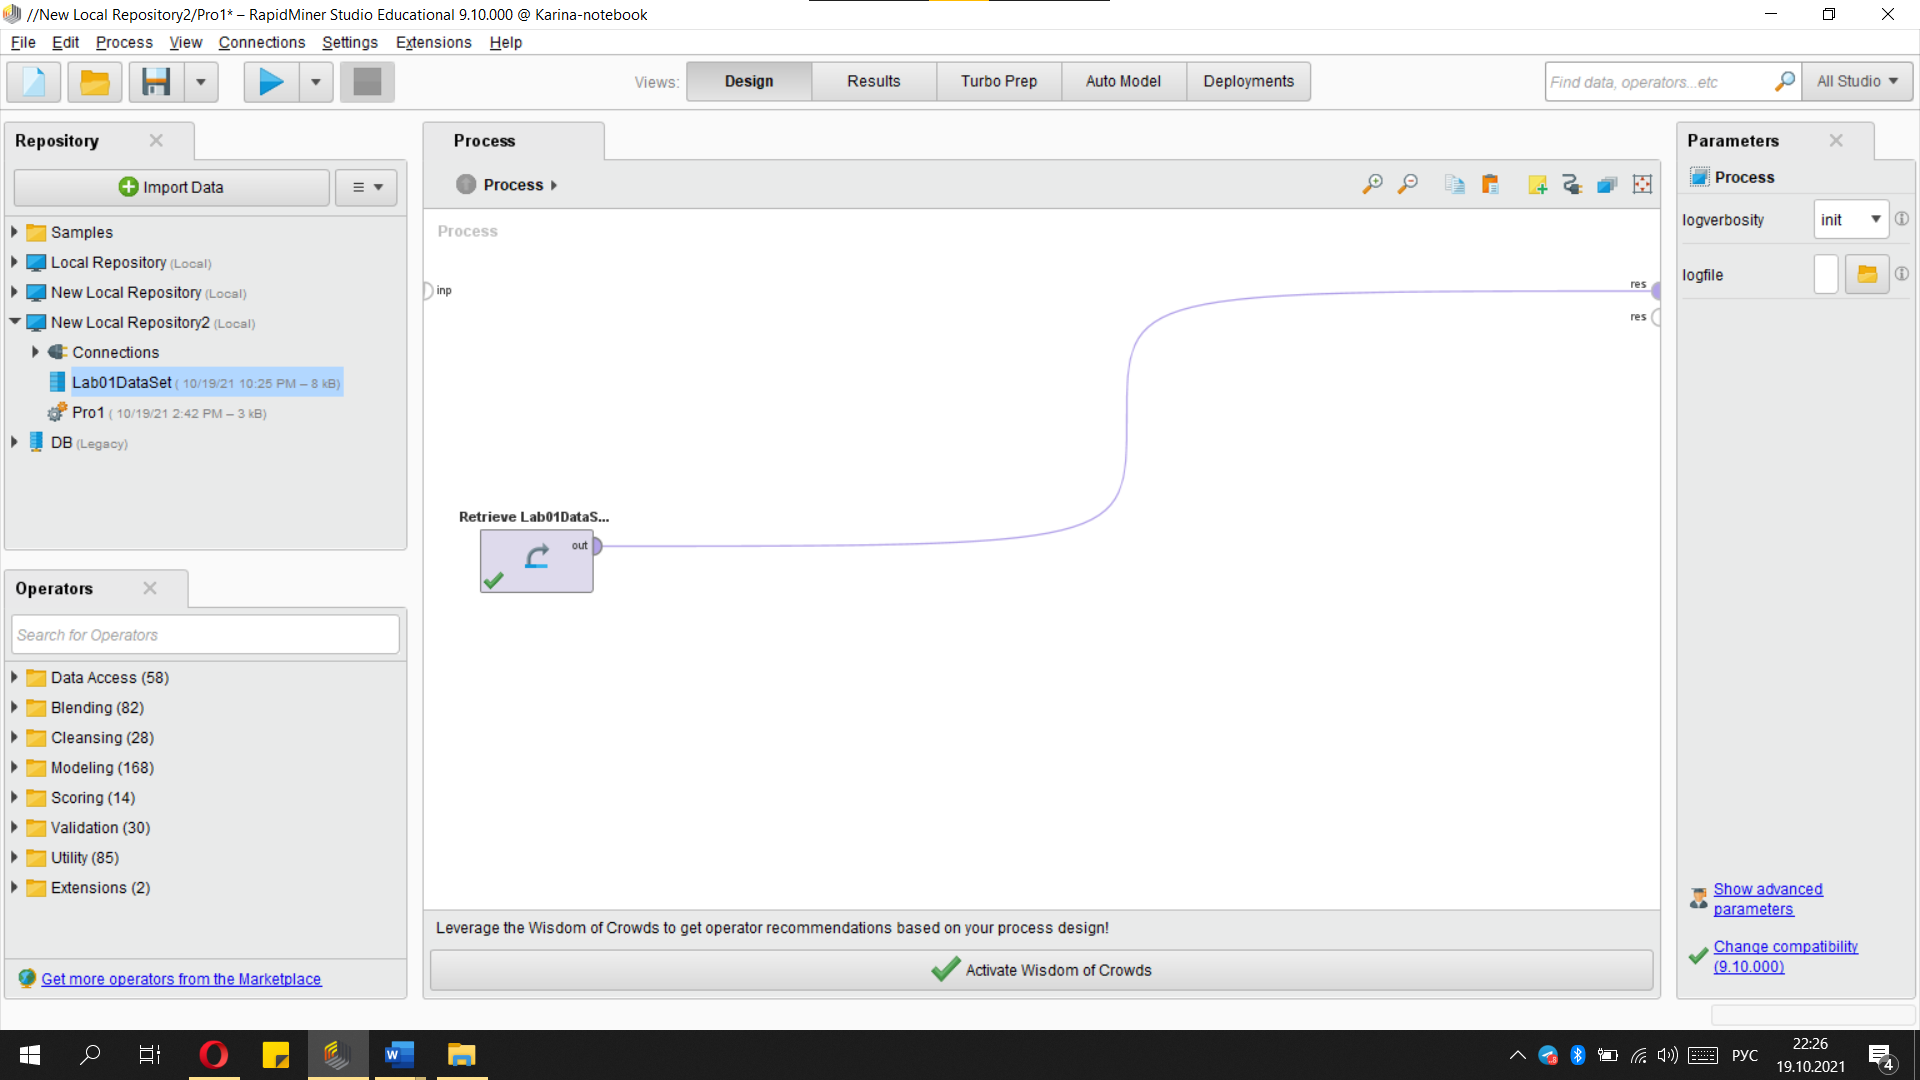1920x1080 pixels.
Task: Click Change compatibility (9.10.000) link
Action: pyautogui.click(x=1786, y=956)
